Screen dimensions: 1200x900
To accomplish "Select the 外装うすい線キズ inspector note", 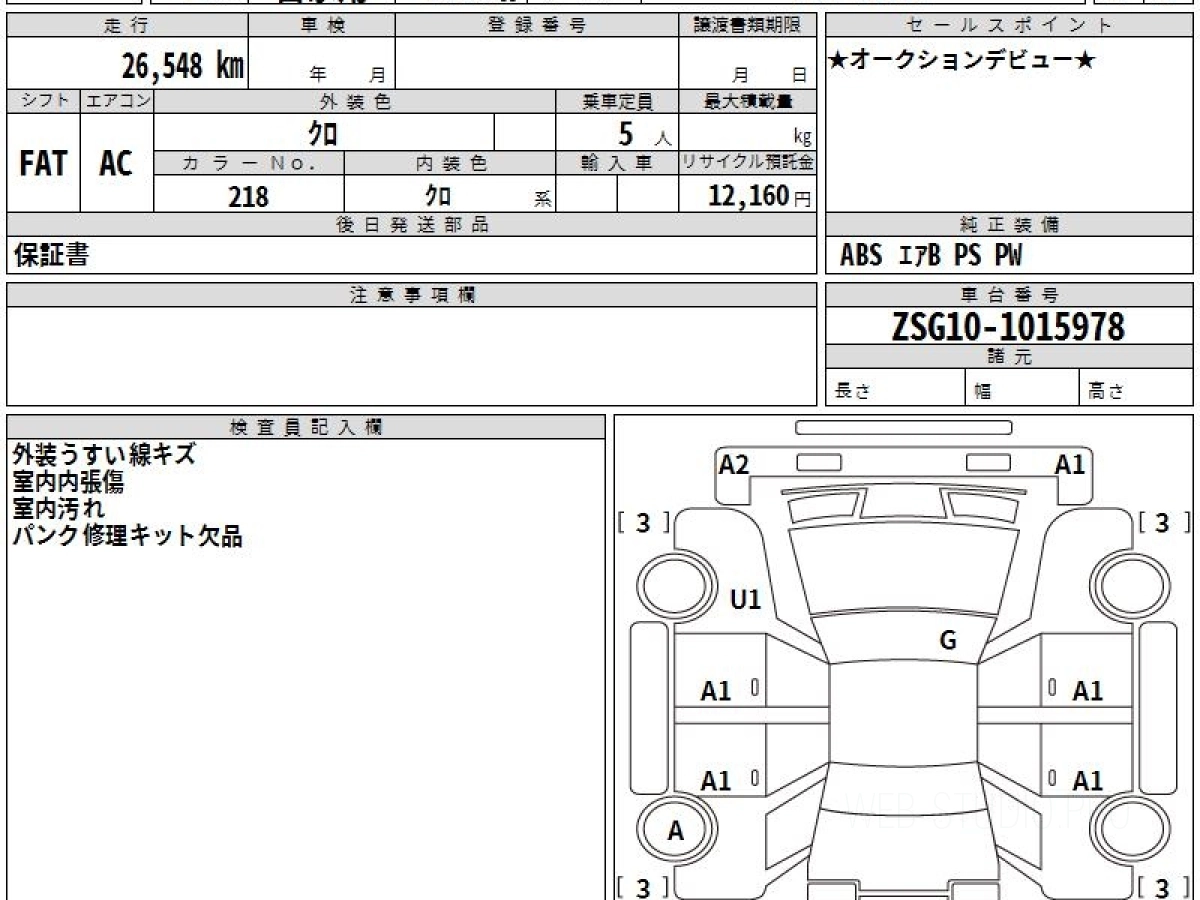I will [x=104, y=455].
